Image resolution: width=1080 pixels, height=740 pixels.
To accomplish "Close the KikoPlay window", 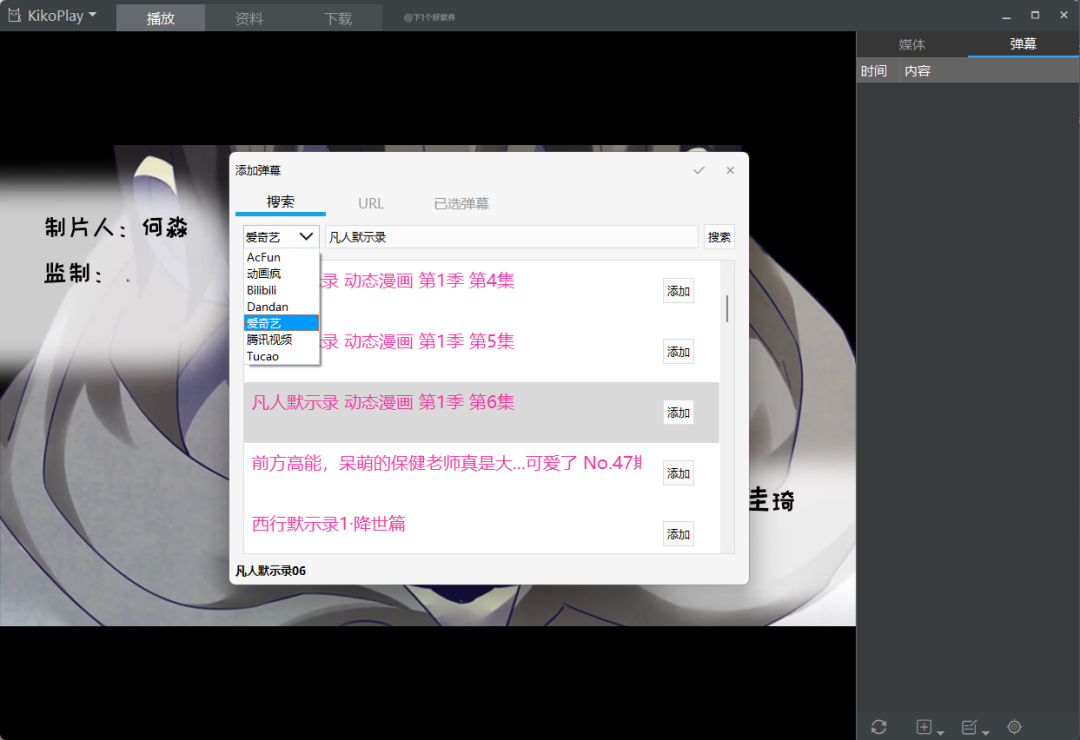I will (x=1063, y=15).
